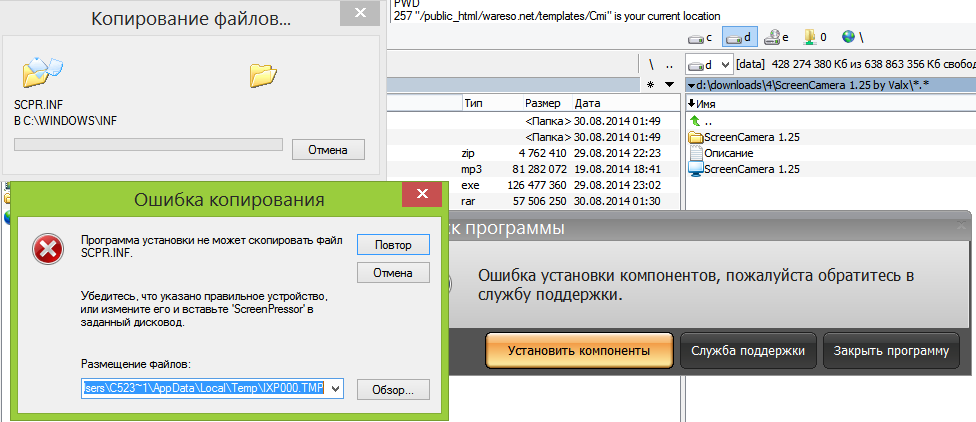Sort files by Размер column
The image size is (976, 422).
[x=544, y=103]
